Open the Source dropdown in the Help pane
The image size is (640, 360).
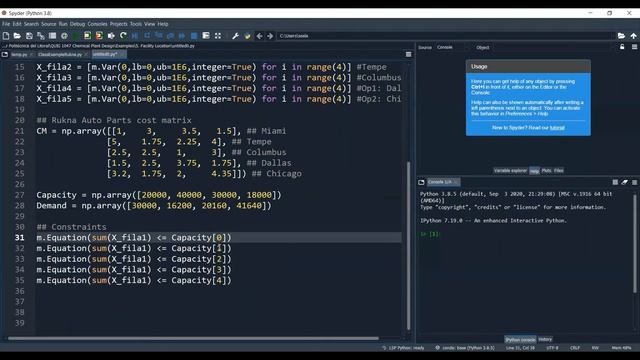point(451,47)
